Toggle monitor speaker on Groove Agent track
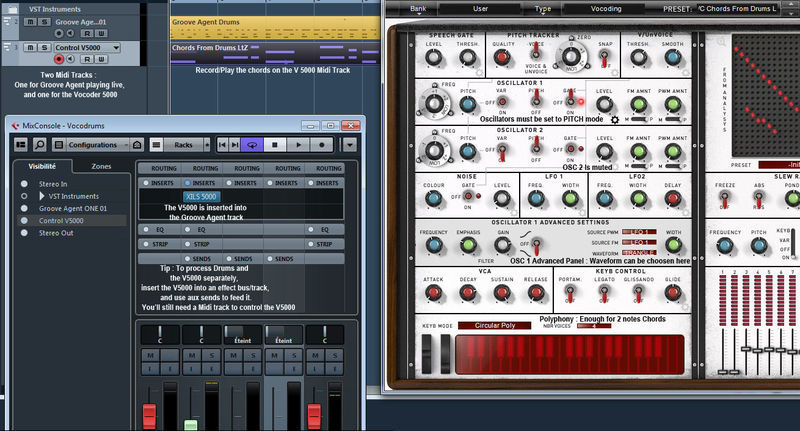The height and width of the screenshot is (431, 800). (70, 34)
